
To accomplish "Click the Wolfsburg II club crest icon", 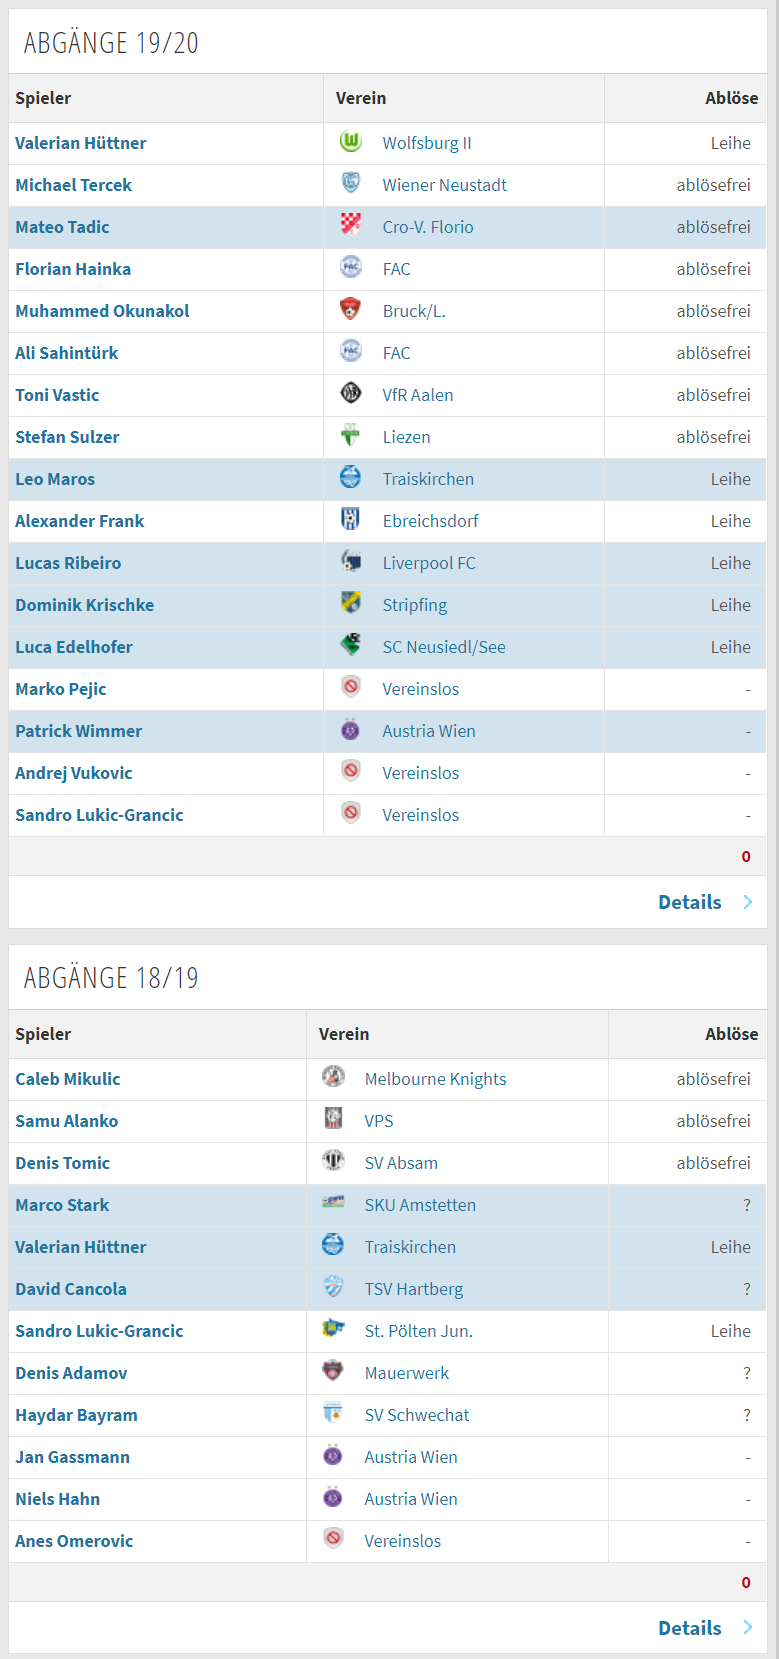I will [x=351, y=142].
